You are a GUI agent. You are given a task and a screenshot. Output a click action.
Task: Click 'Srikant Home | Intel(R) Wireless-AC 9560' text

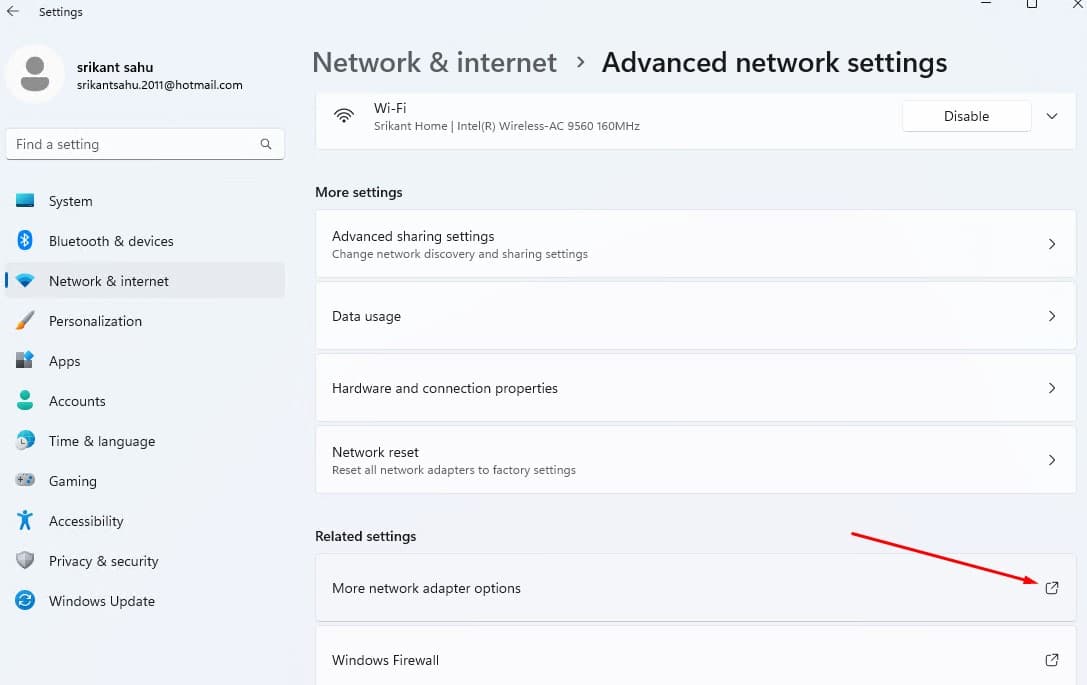click(x=507, y=126)
